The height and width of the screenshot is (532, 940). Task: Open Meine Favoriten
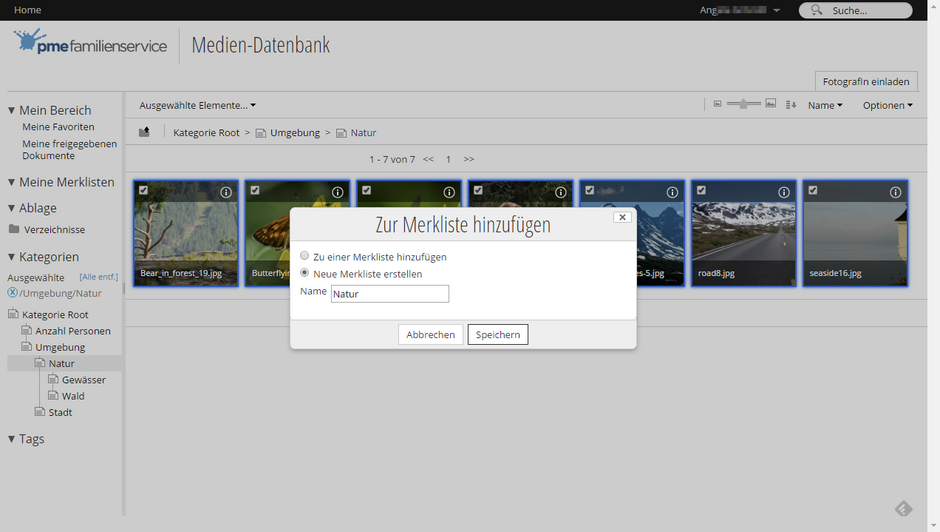tap(58, 127)
